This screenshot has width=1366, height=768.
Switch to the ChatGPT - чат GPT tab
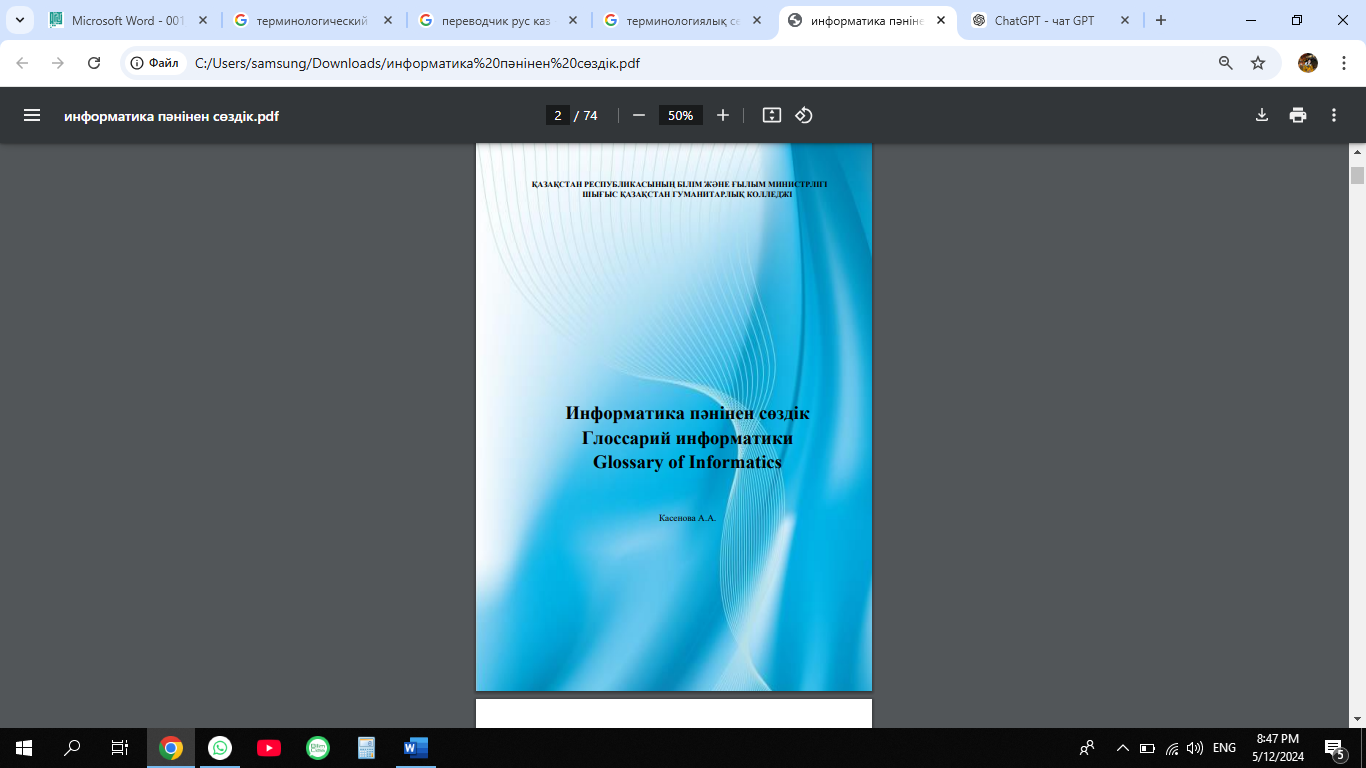pos(1052,20)
